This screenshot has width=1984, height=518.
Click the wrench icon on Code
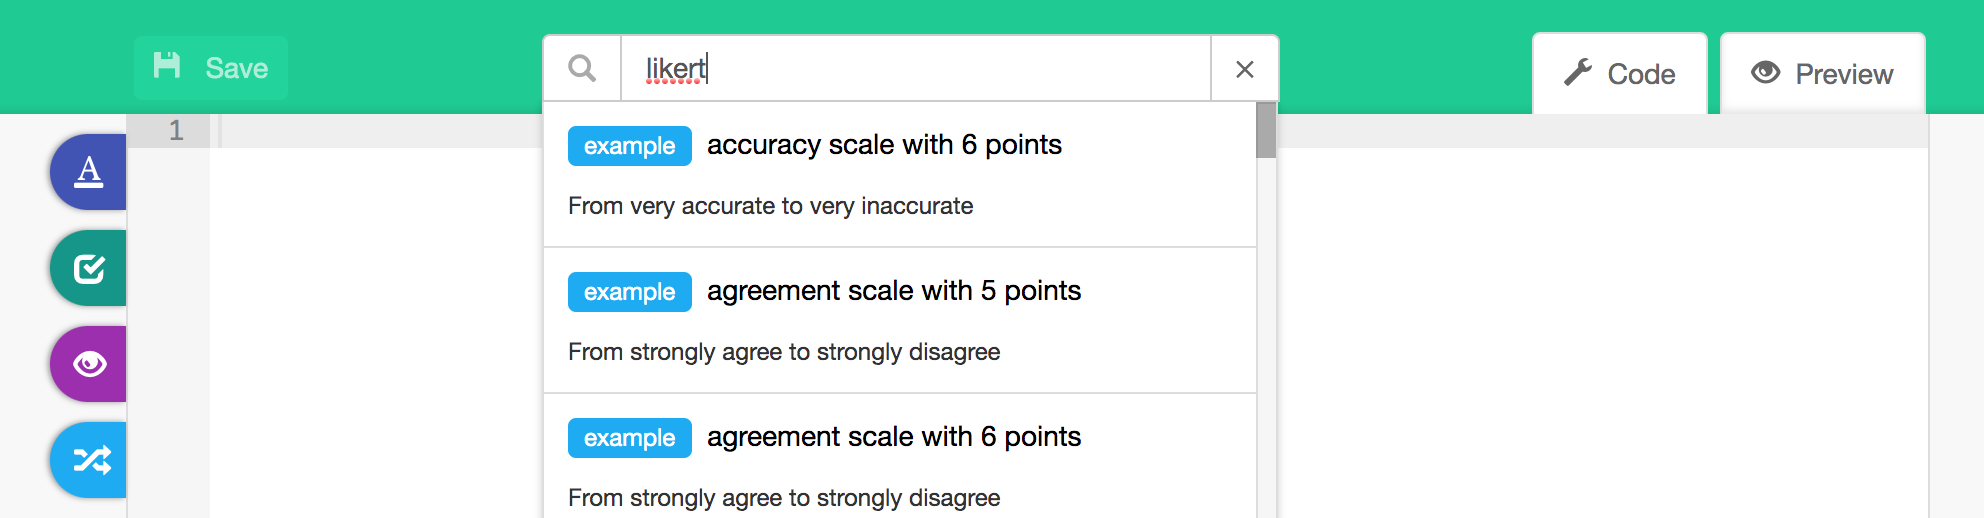pos(1578,73)
